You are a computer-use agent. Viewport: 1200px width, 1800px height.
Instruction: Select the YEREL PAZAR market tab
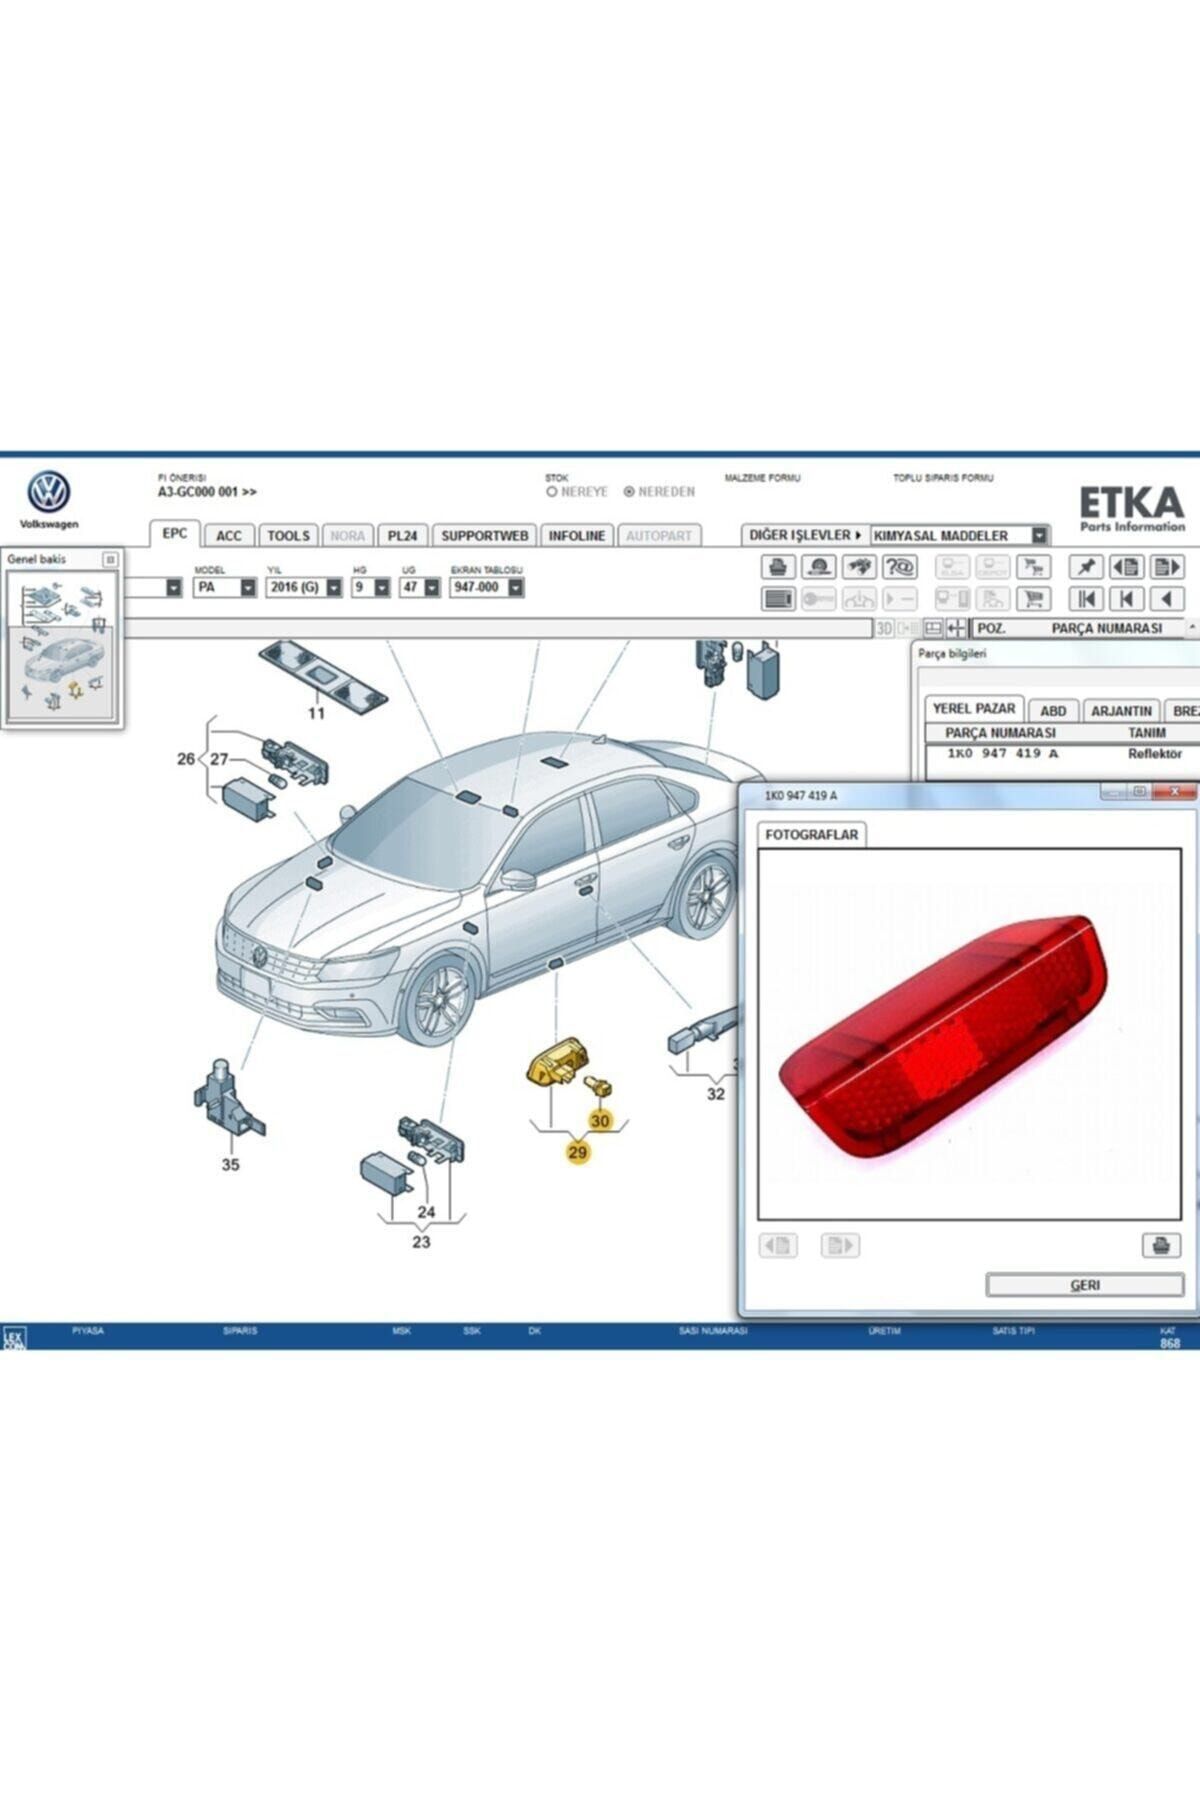(x=973, y=708)
